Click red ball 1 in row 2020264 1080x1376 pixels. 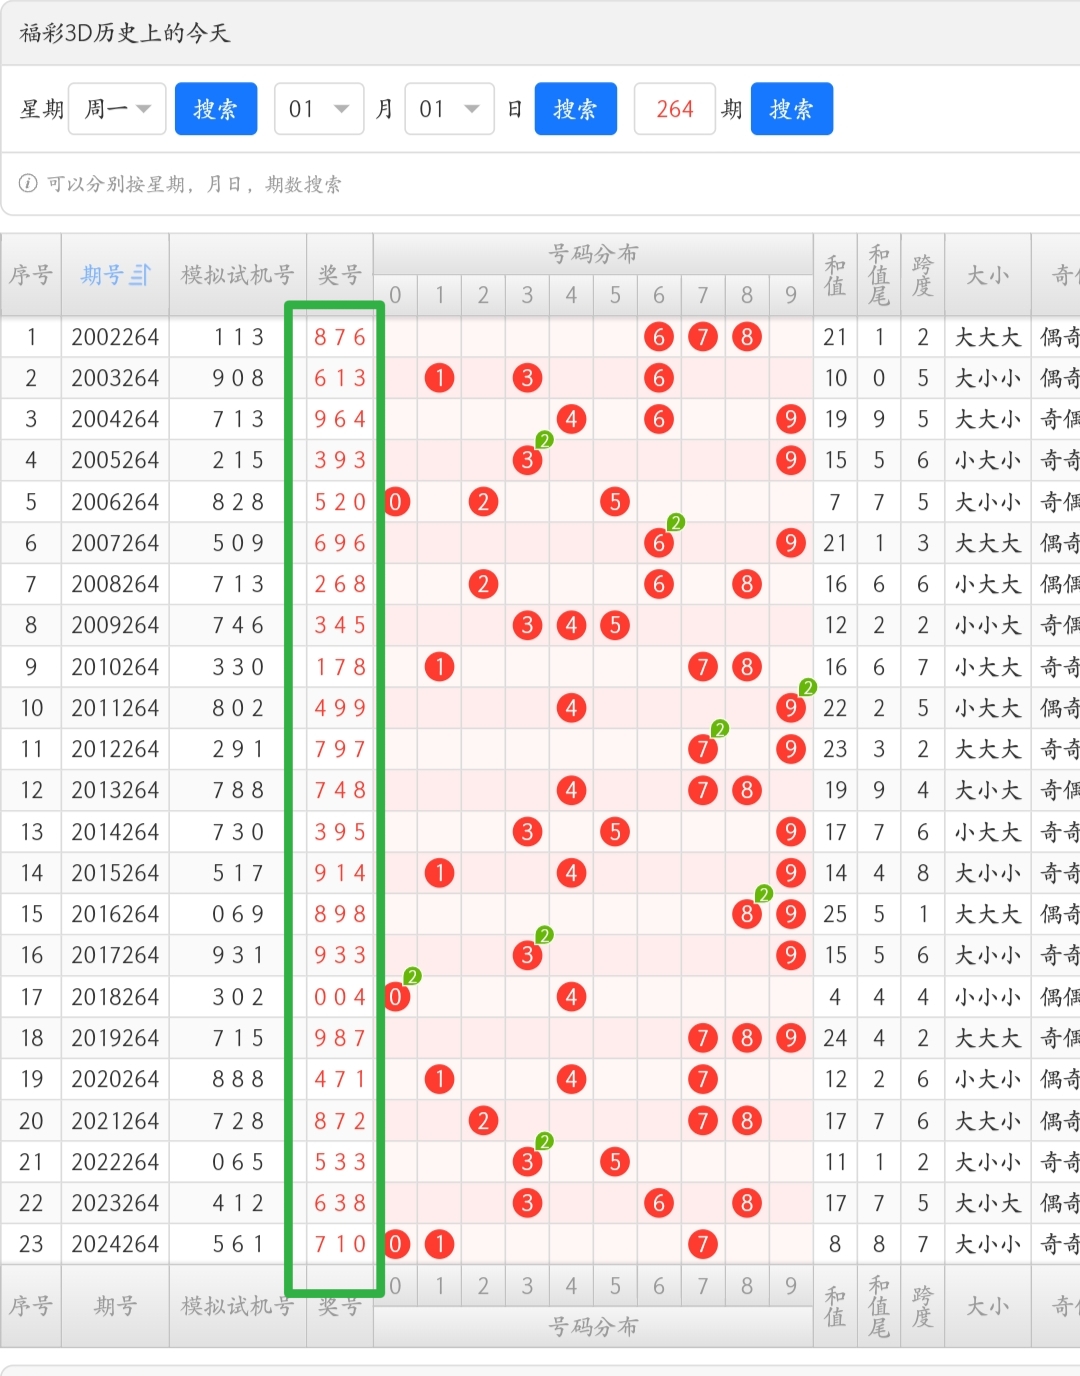[x=439, y=1079]
